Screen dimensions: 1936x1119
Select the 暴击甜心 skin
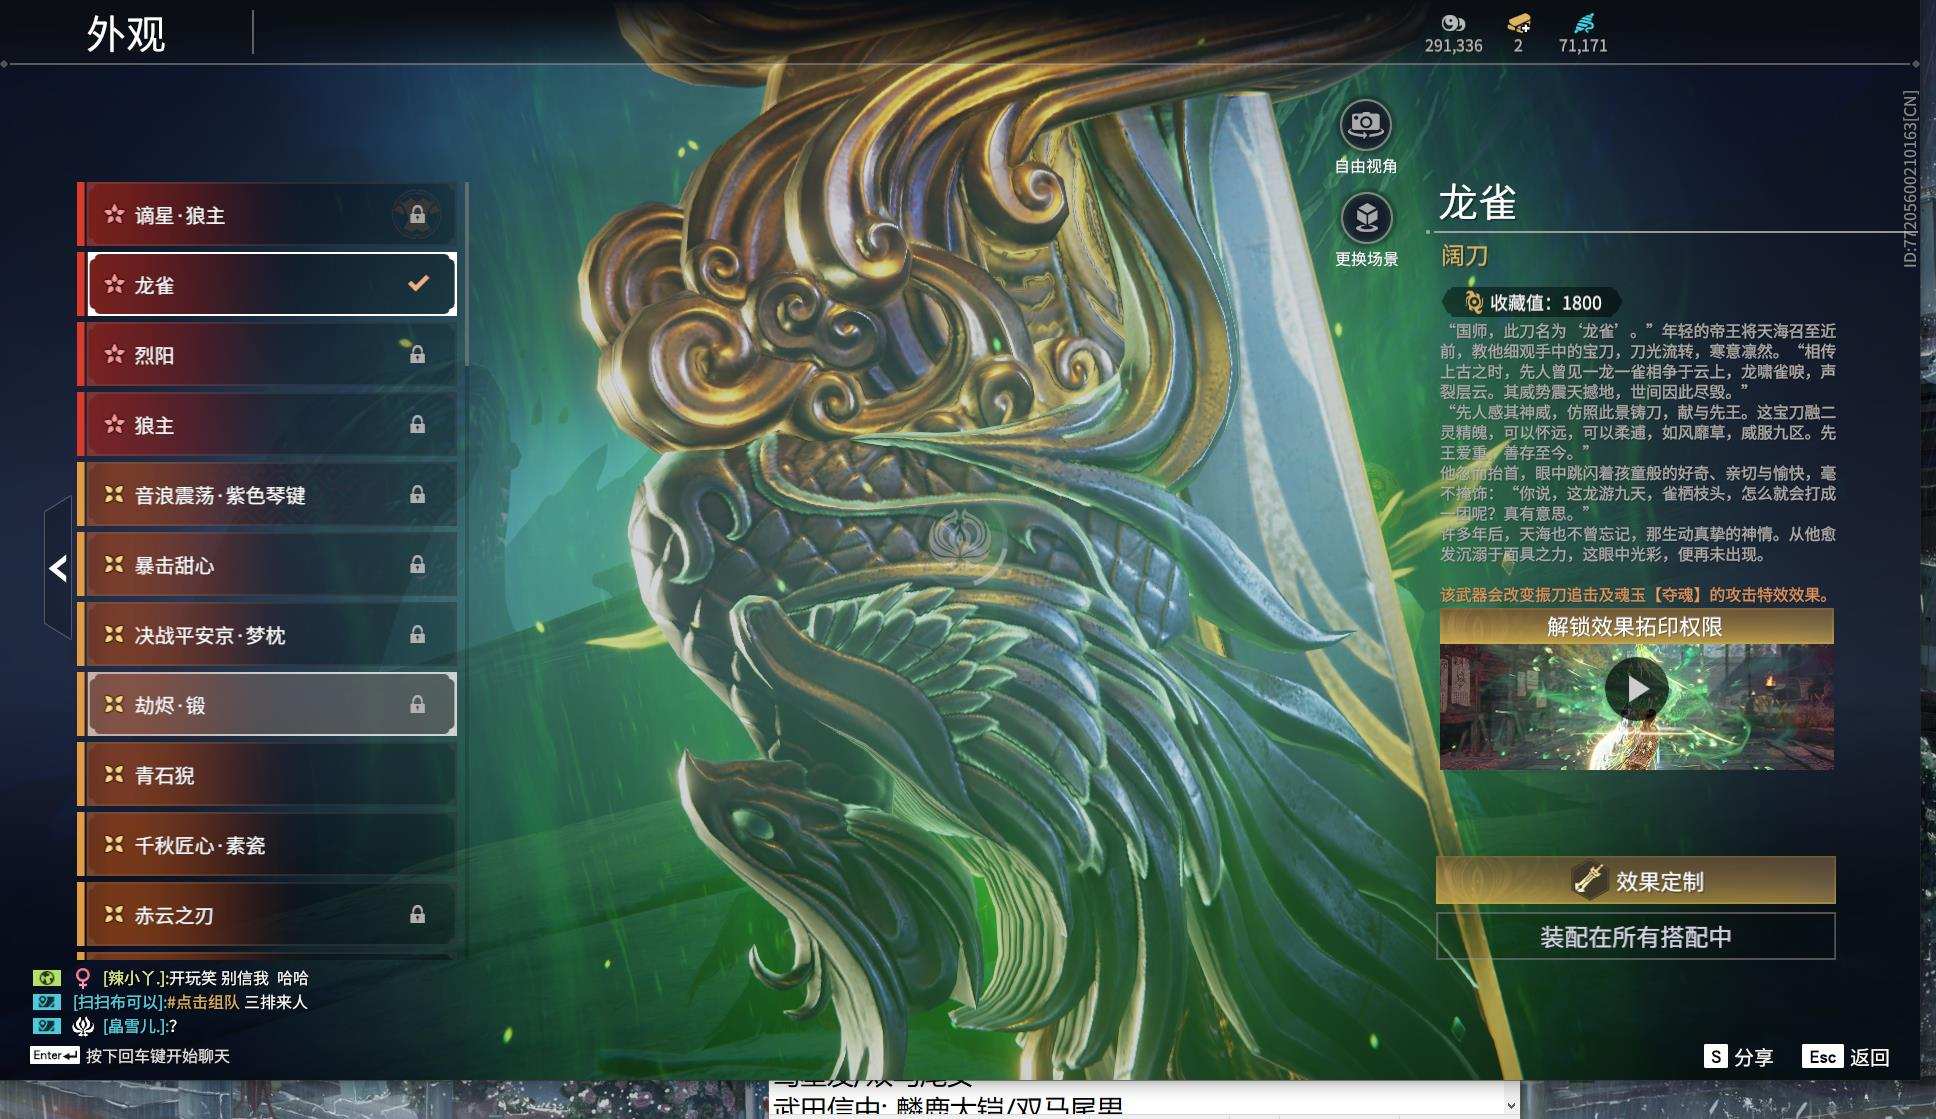[268, 565]
